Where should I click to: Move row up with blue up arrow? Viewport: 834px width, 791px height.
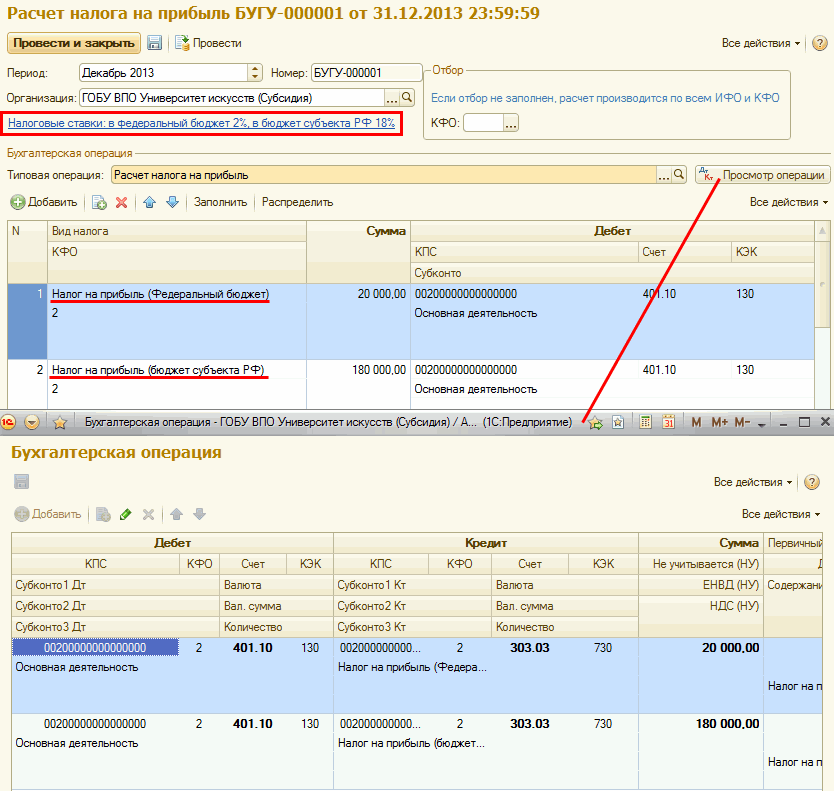(x=150, y=202)
